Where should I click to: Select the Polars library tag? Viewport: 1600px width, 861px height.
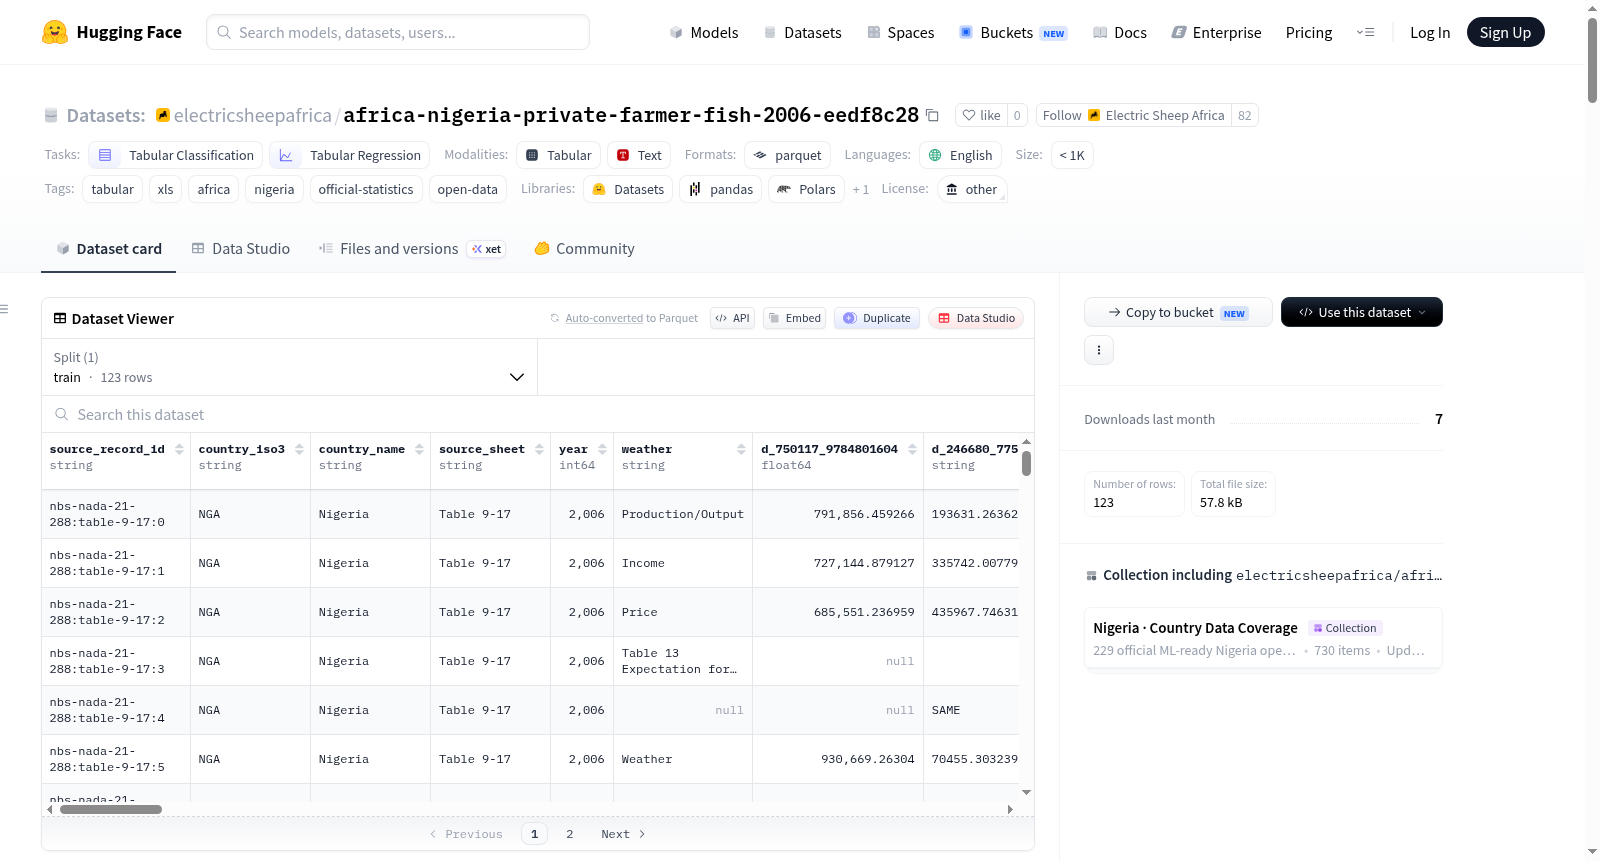click(x=806, y=189)
